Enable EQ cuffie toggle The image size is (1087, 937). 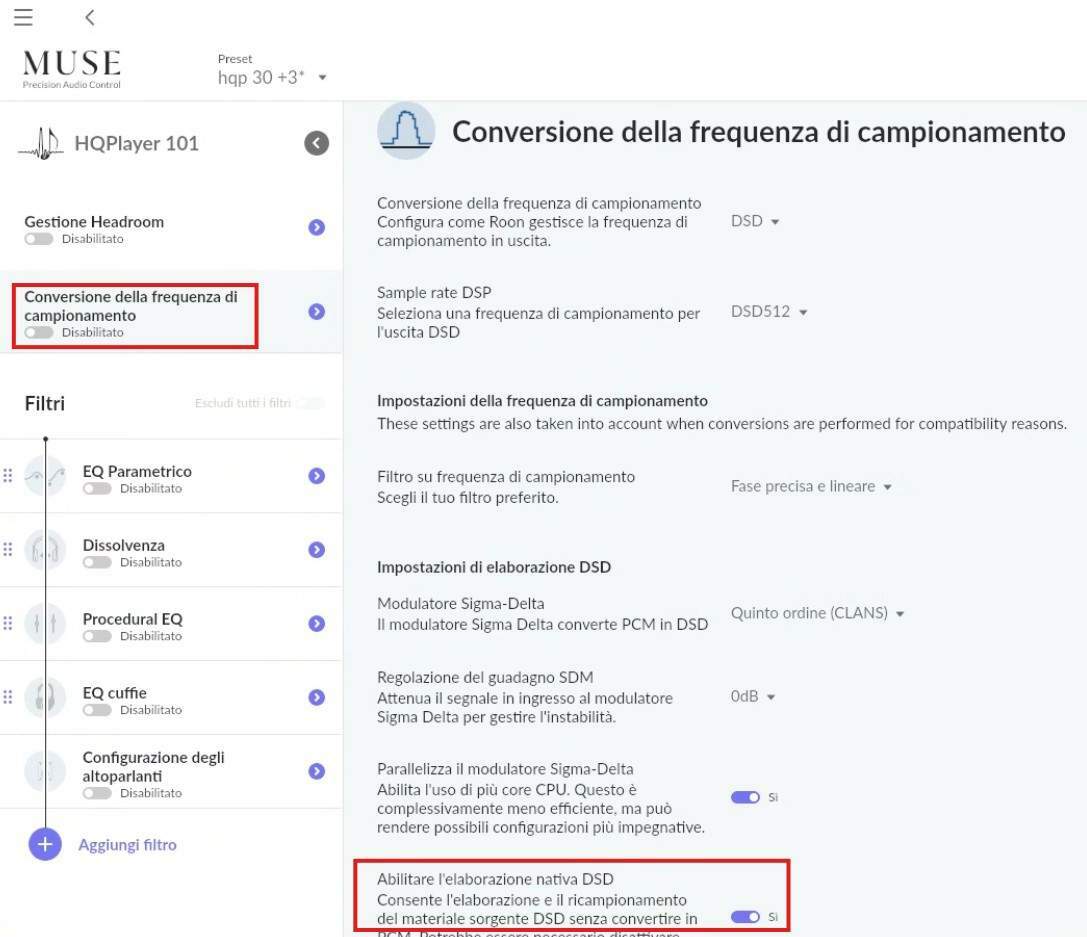(x=97, y=710)
